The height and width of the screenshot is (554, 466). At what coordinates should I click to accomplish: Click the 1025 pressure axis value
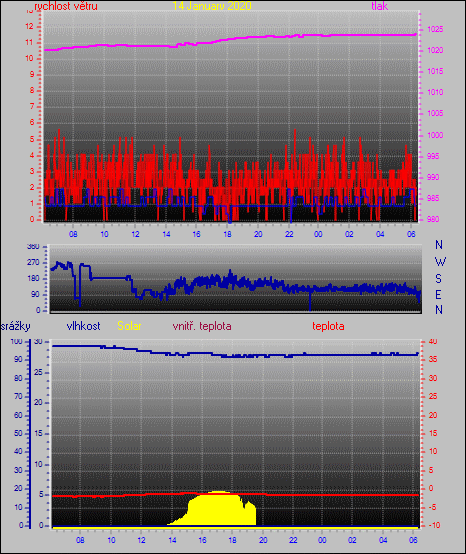point(435,29)
